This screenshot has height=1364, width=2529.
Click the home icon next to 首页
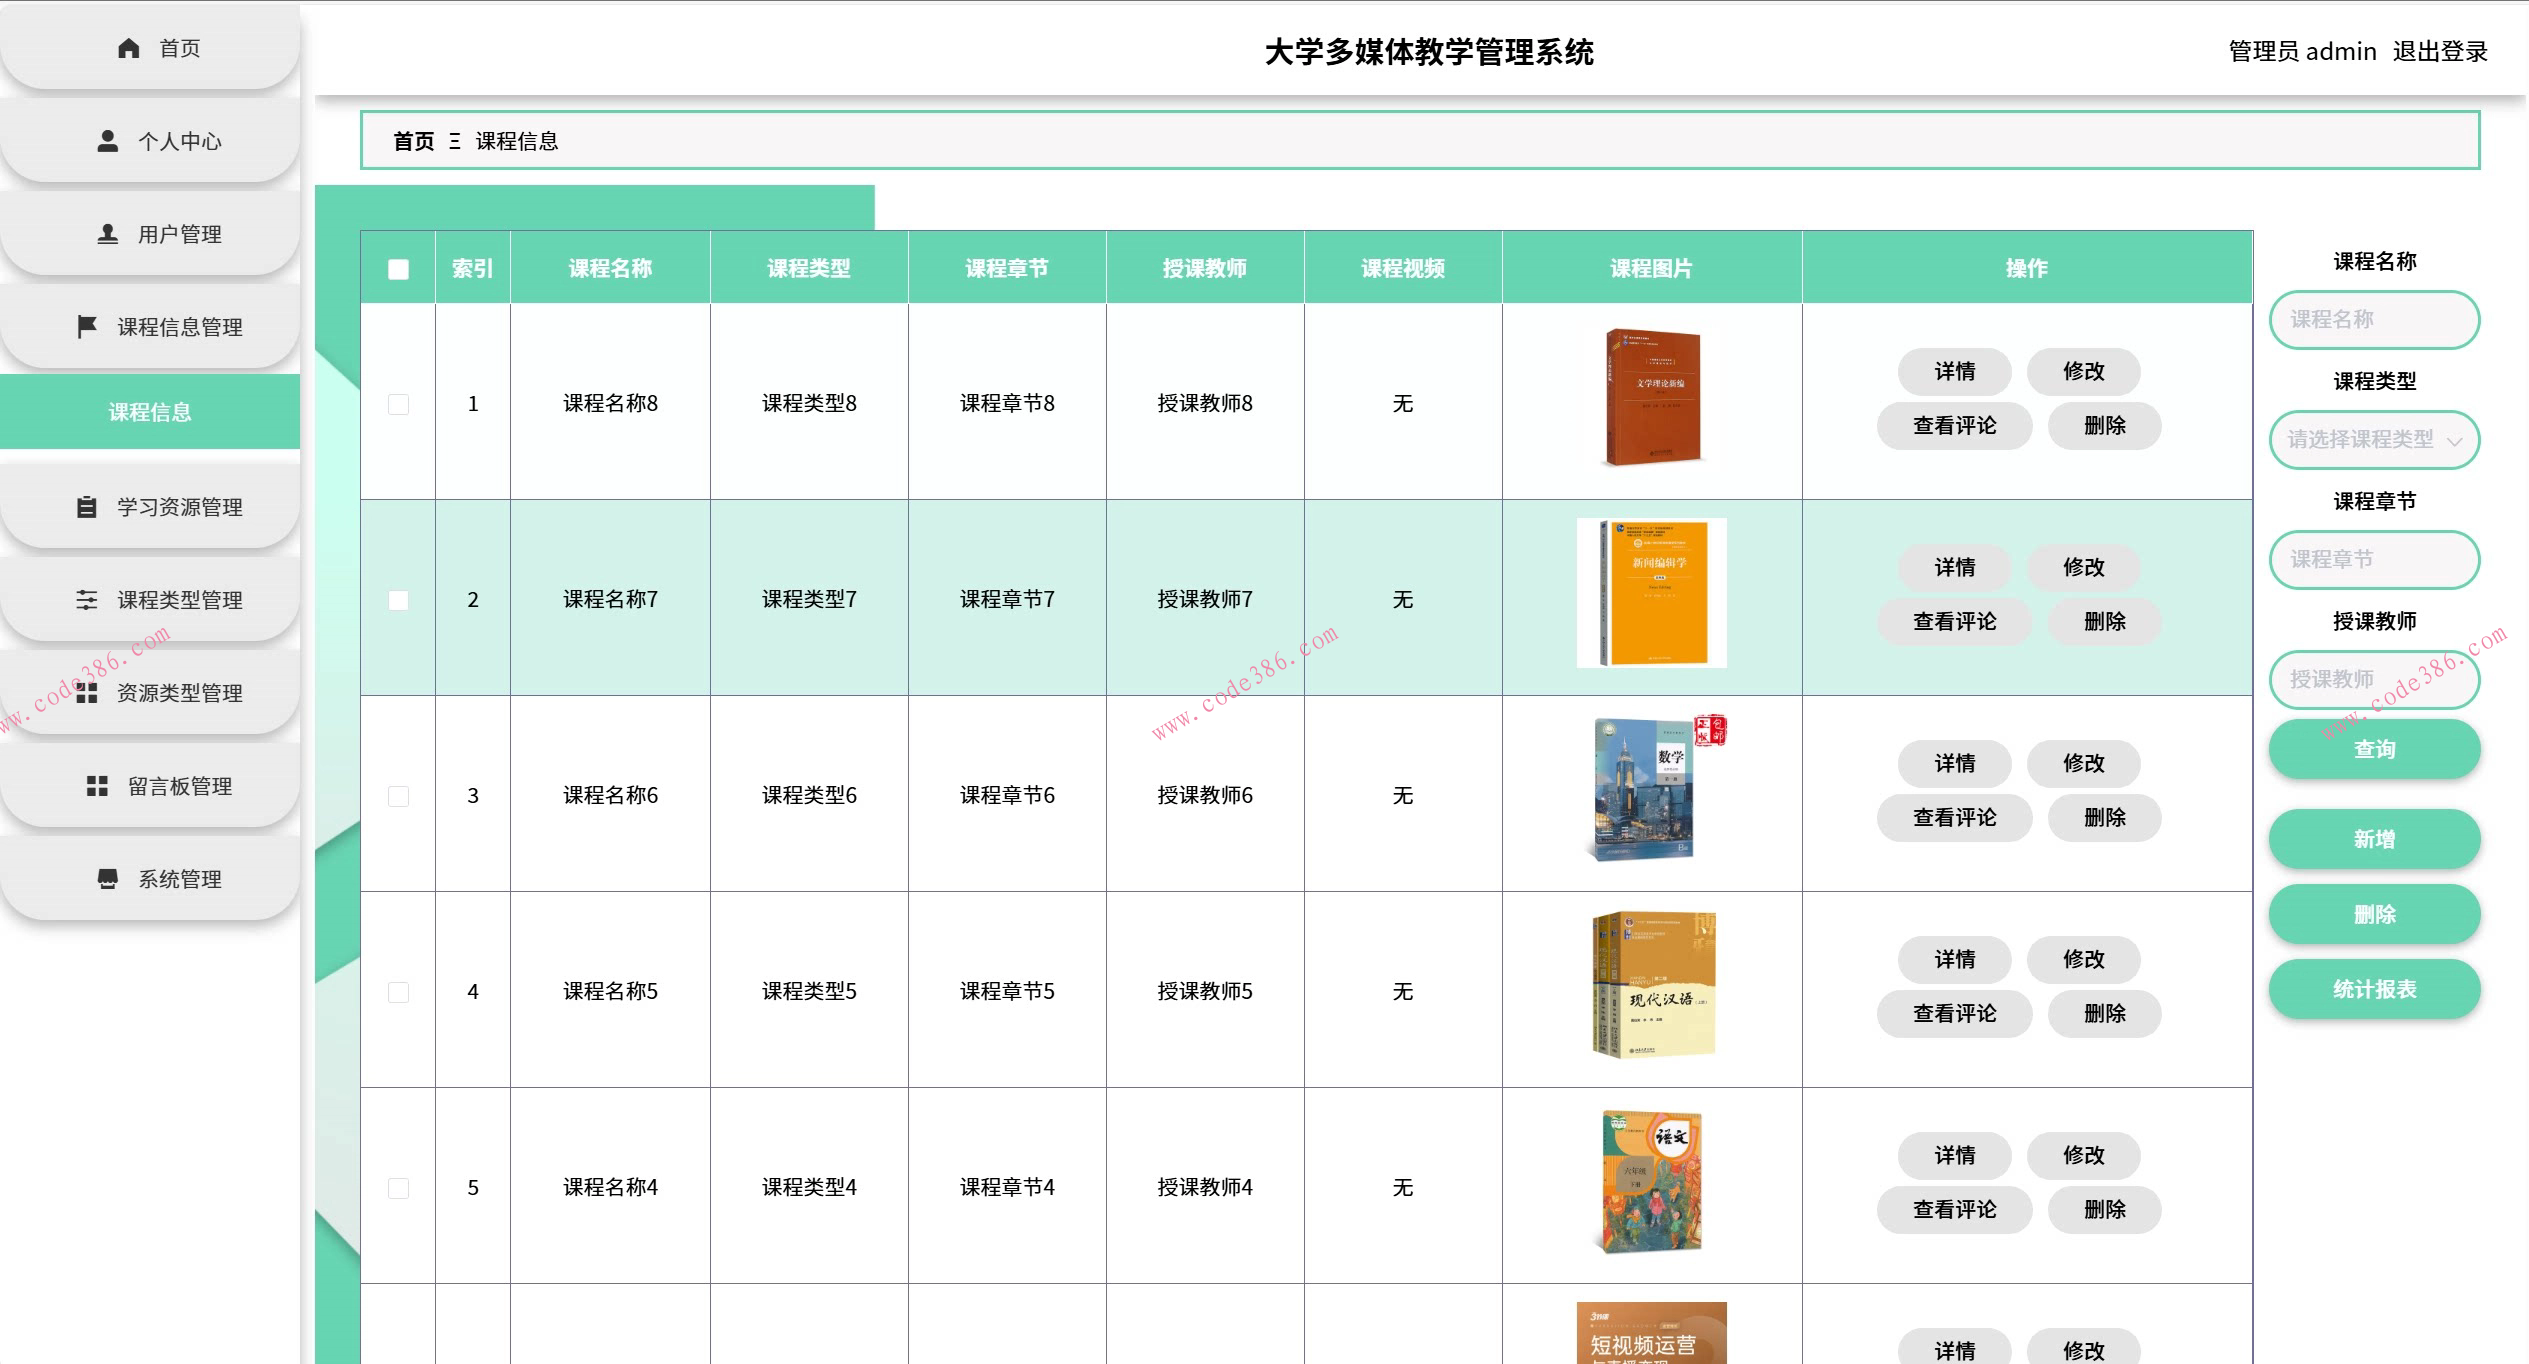pyautogui.click(x=128, y=46)
